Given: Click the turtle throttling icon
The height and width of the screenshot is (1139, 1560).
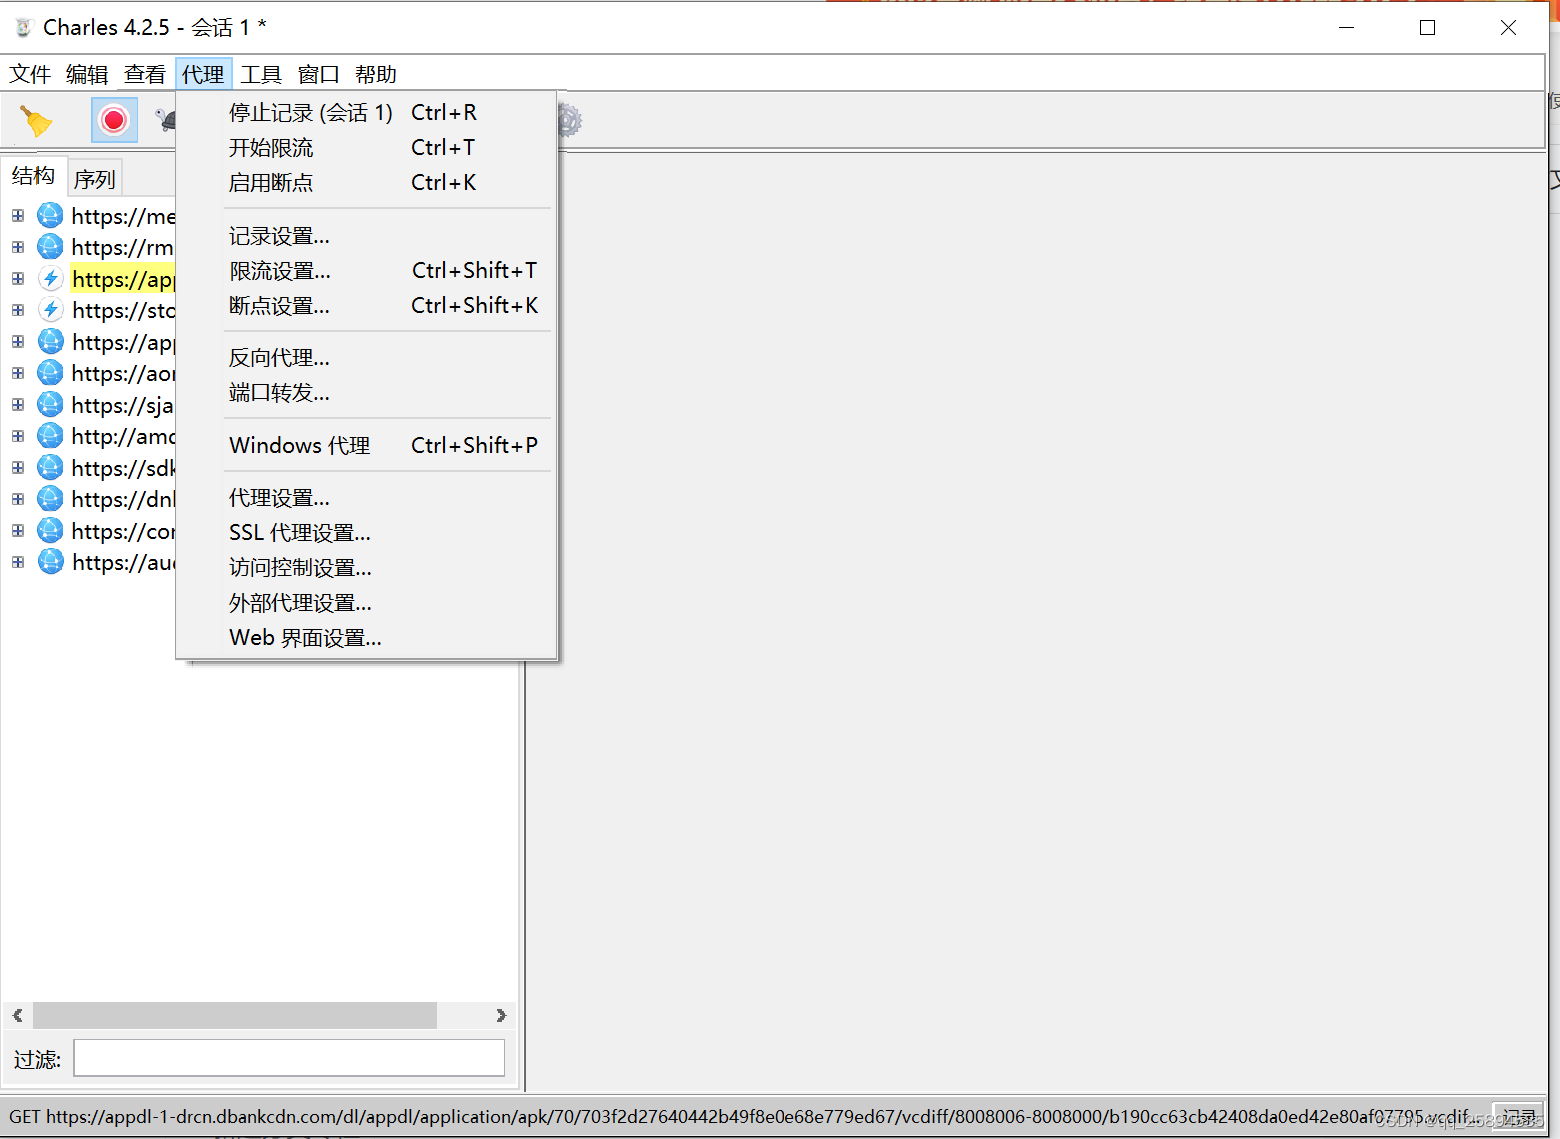Looking at the screenshot, I should click(166, 121).
